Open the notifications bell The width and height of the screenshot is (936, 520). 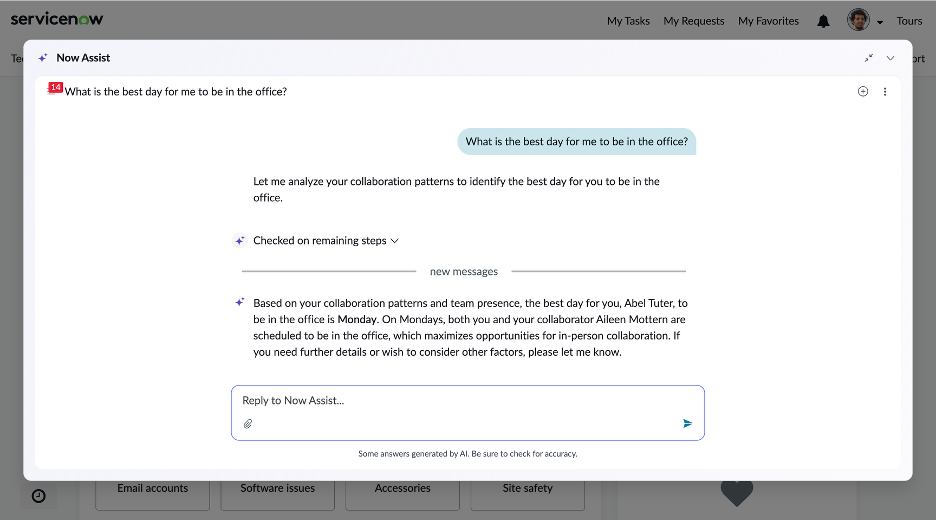click(x=823, y=21)
